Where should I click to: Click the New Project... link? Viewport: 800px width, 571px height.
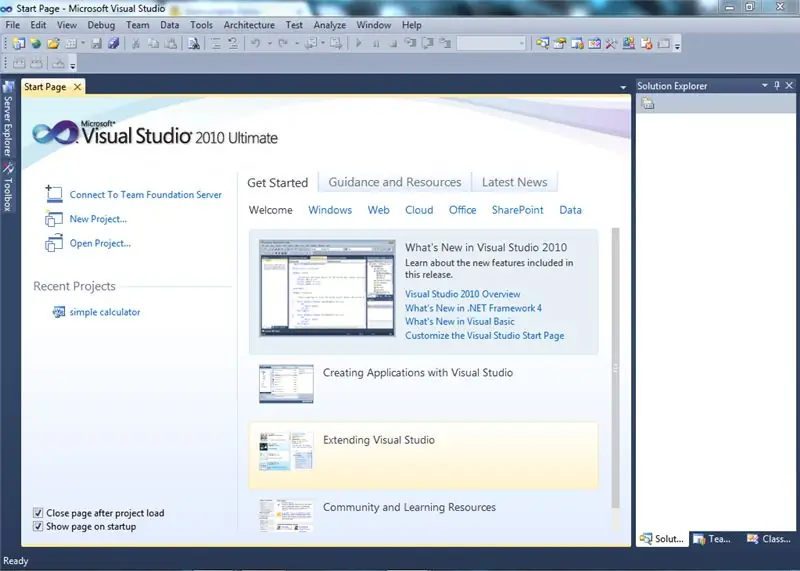pos(98,219)
